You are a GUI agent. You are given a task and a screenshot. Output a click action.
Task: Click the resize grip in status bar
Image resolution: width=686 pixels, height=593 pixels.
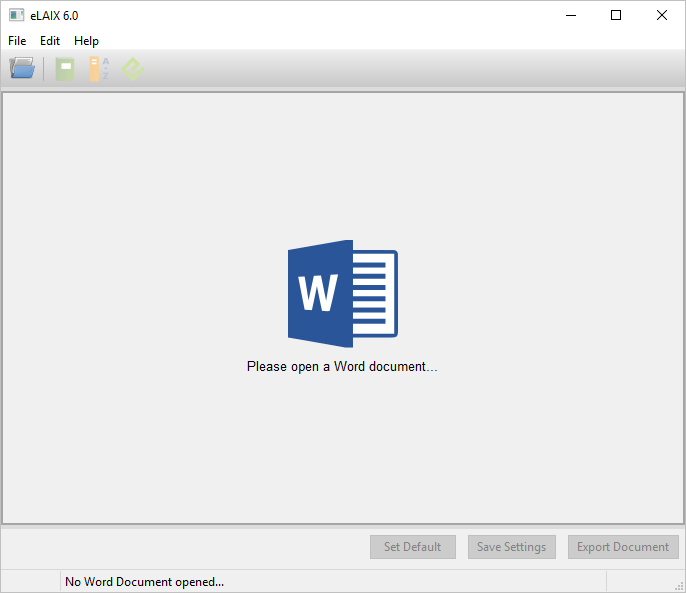click(679, 586)
